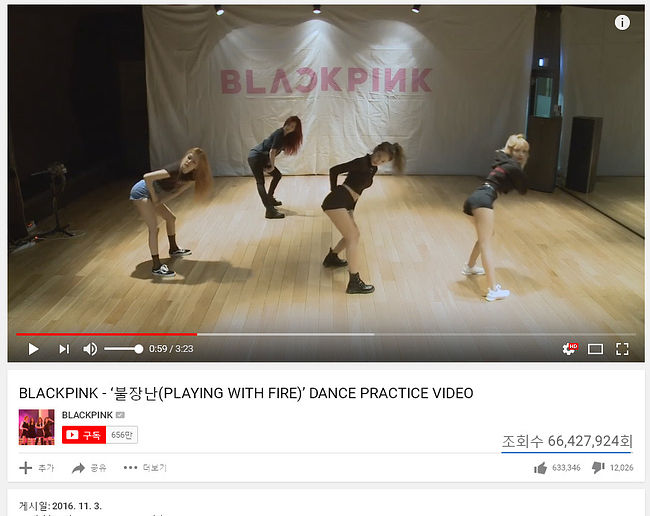
Task: Click the video title text
Action: (x=246, y=393)
